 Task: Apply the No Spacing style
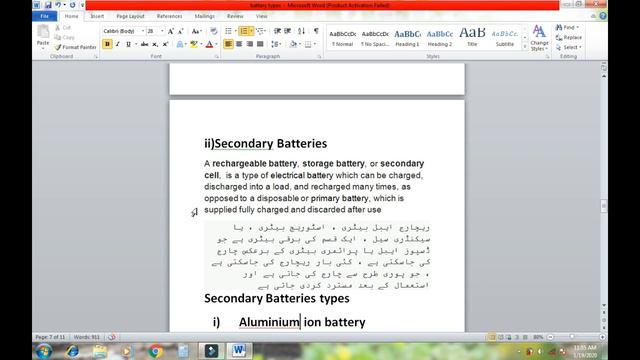tap(375, 38)
